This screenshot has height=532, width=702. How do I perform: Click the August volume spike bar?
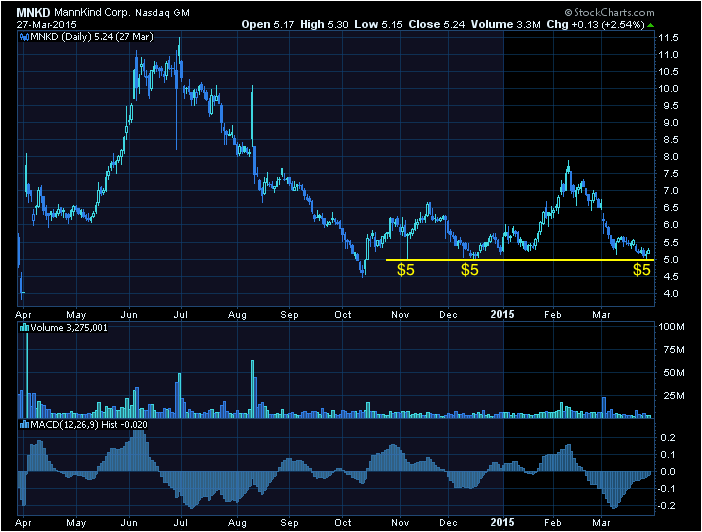(253, 389)
